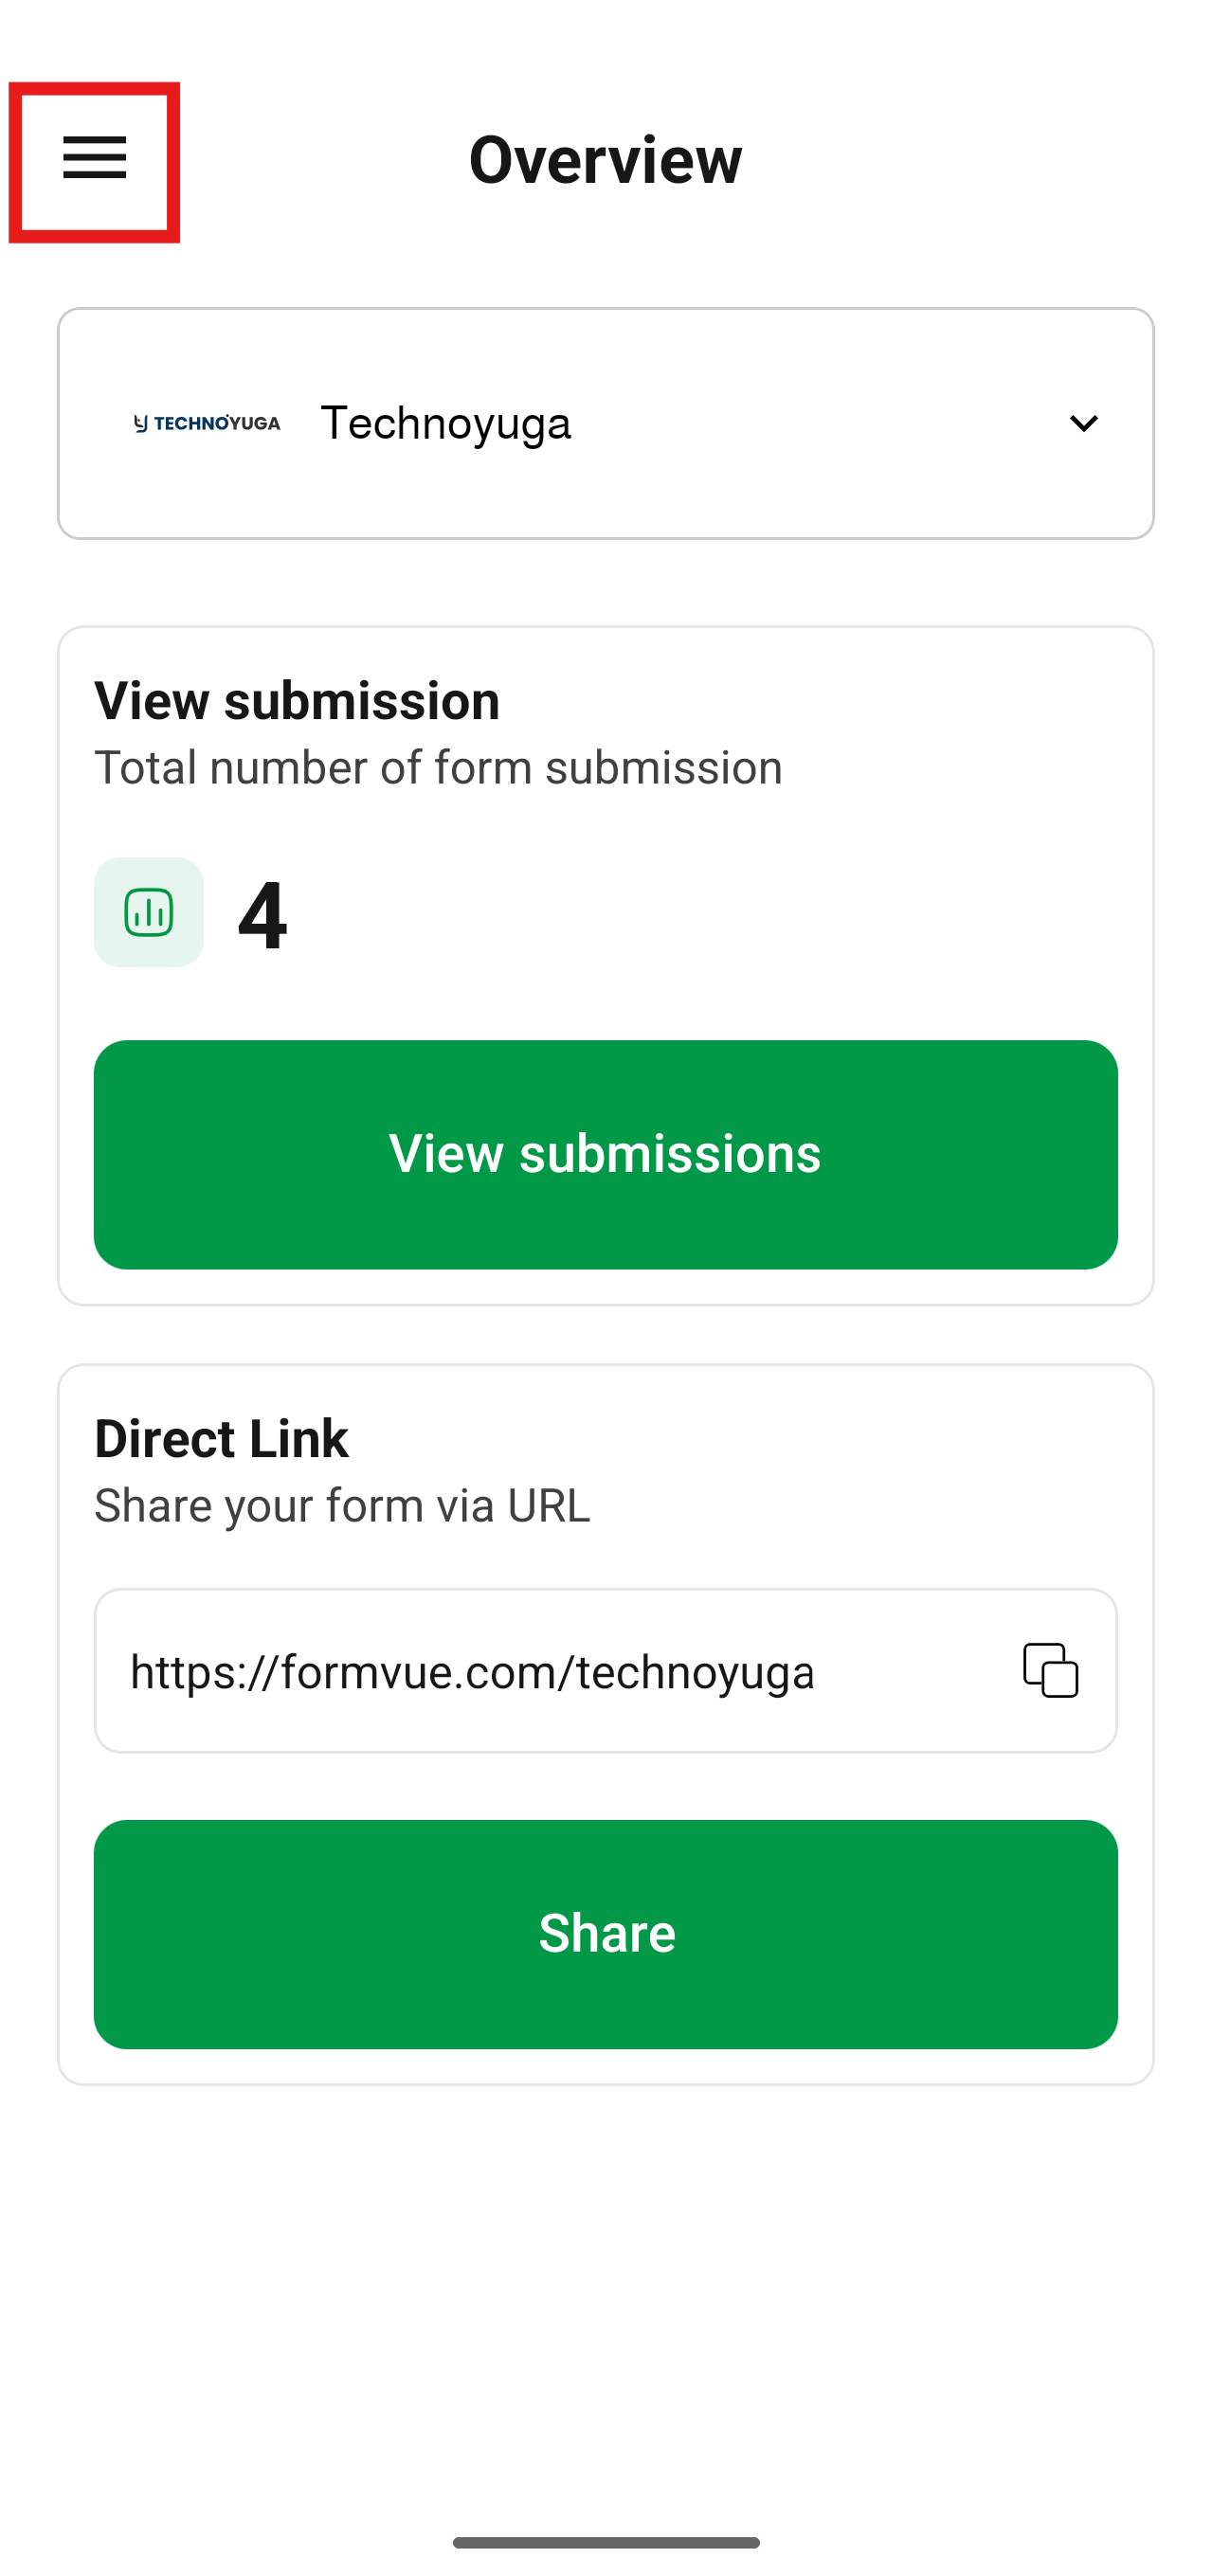Tap the home indicator bar at bottom
This screenshot has width=1212, height=2576.
[x=606, y=2542]
